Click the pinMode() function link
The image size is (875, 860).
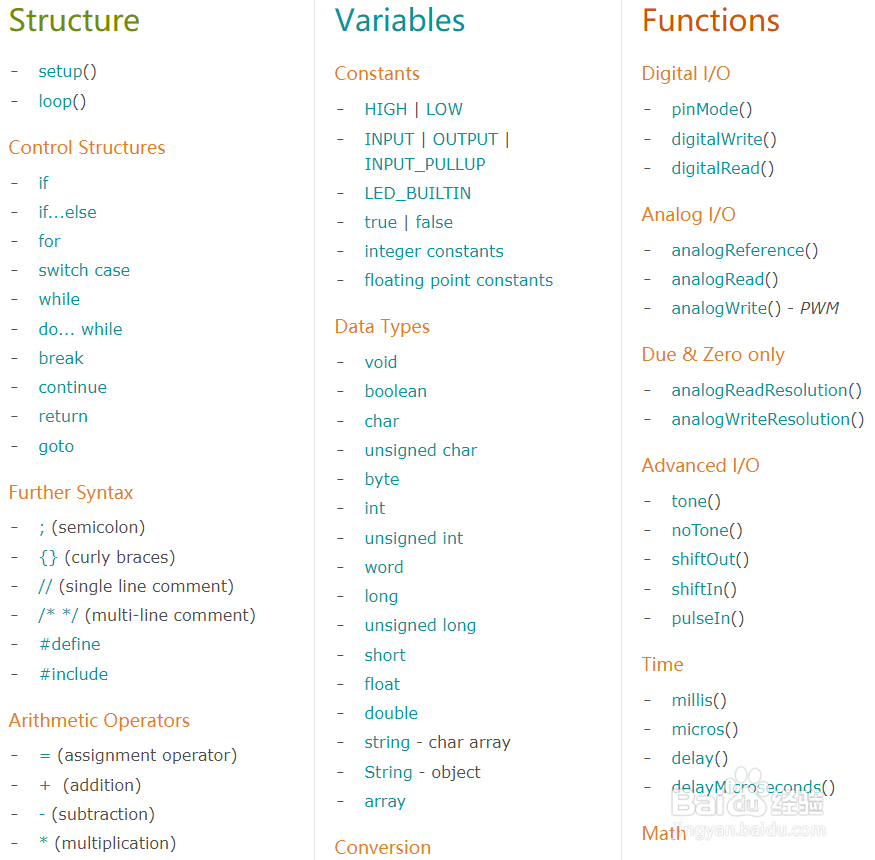coord(711,109)
